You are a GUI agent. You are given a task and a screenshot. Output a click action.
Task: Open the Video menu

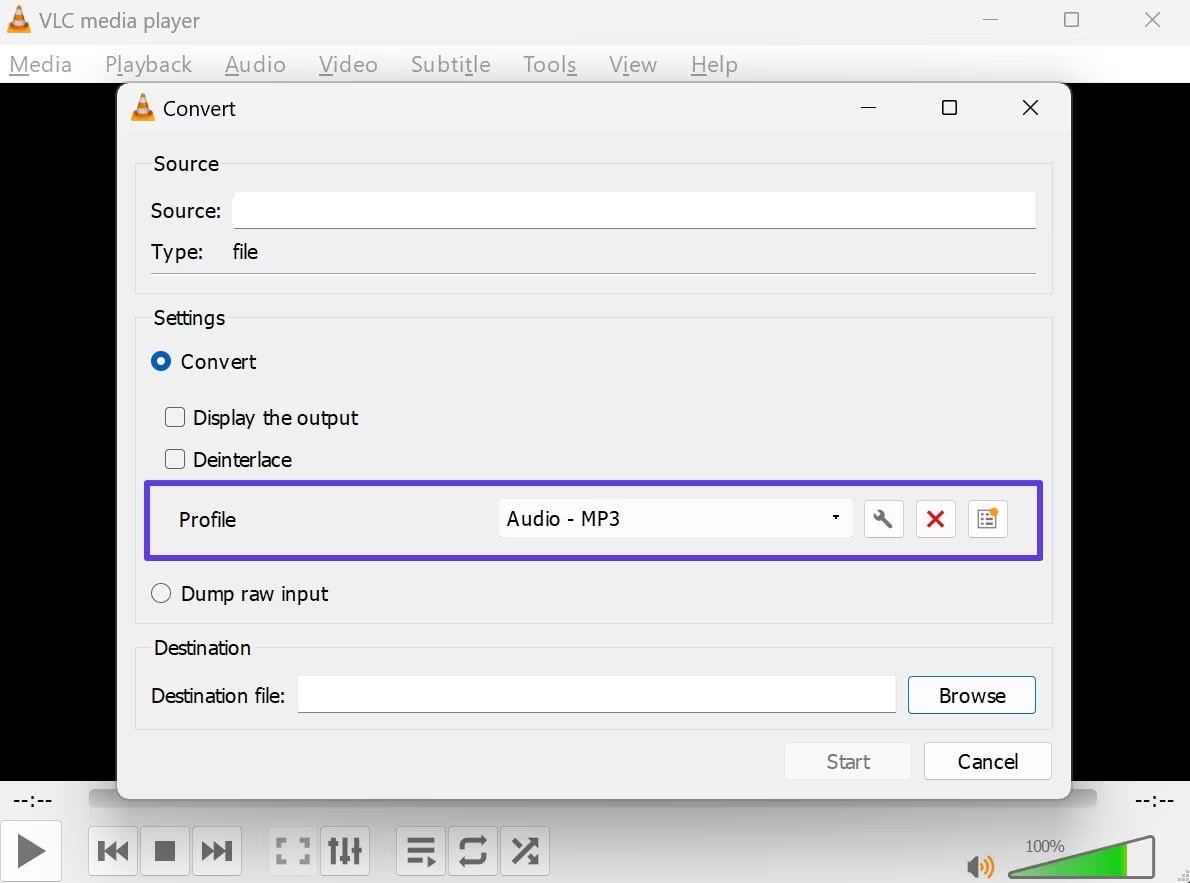tap(348, 65)
